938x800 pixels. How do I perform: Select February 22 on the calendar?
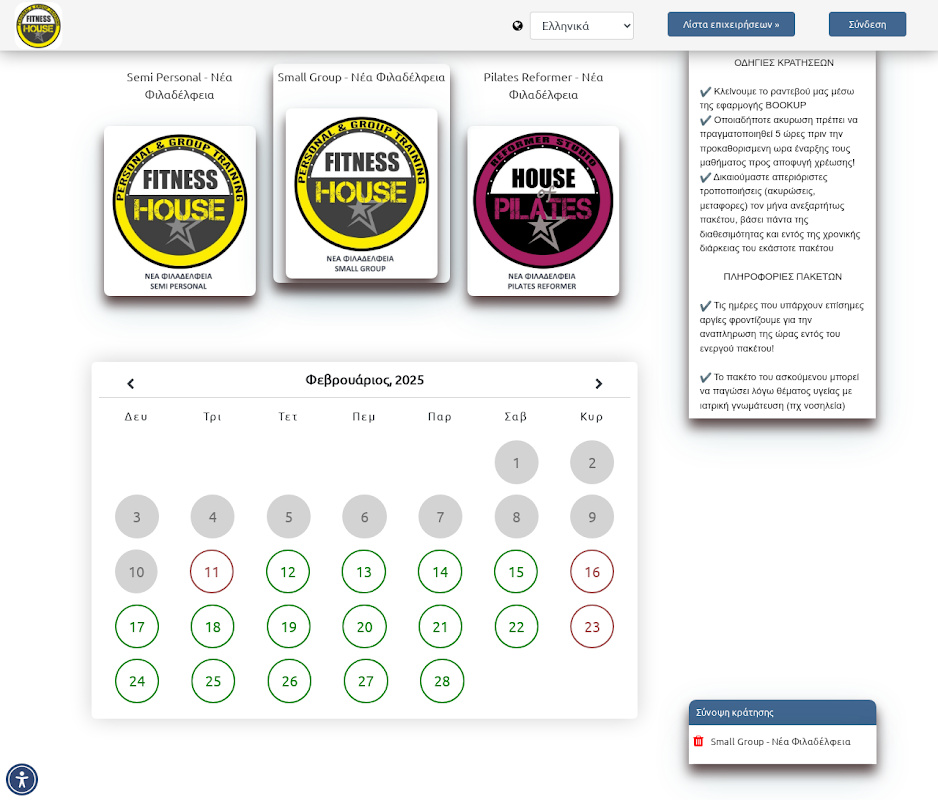pos(516,626)
